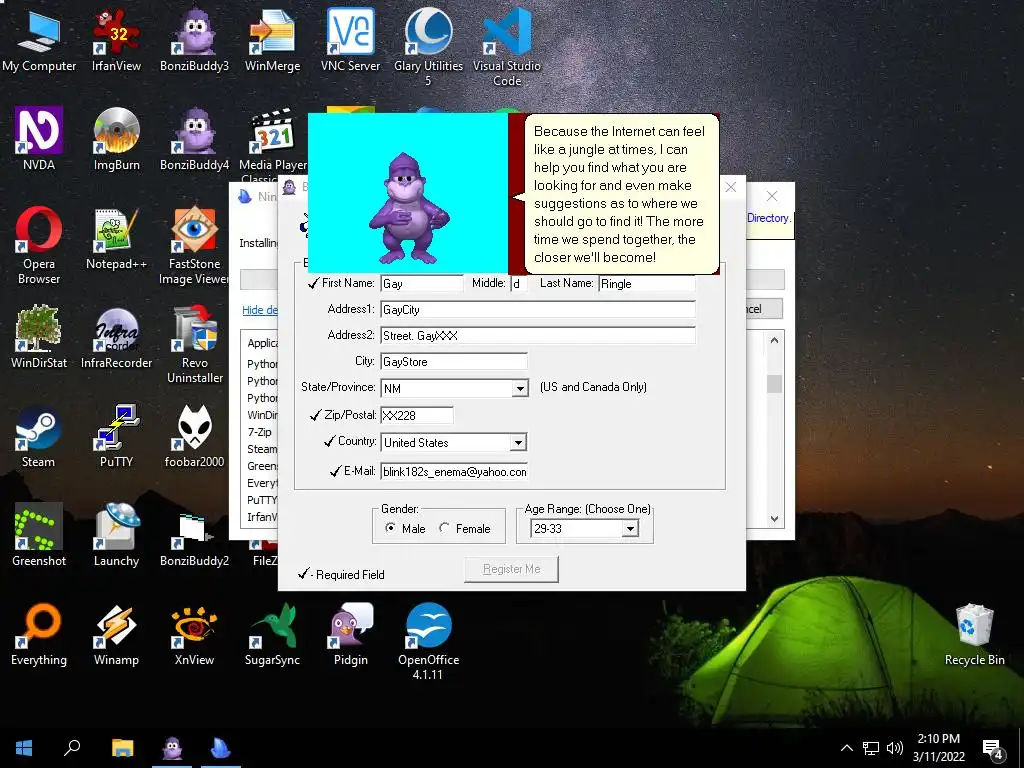
Task: Open WinDirStat desktop shortcut
Action: [x=39, y=336]
